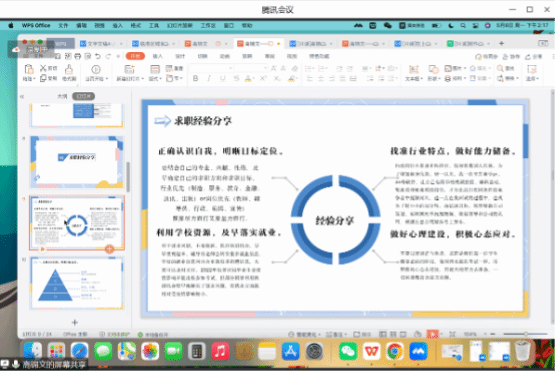Image resolution: width=556 pixels, height=372 pixels.
Task: Toggle bold formatting in the ribbon
Action: click(195, 78)
